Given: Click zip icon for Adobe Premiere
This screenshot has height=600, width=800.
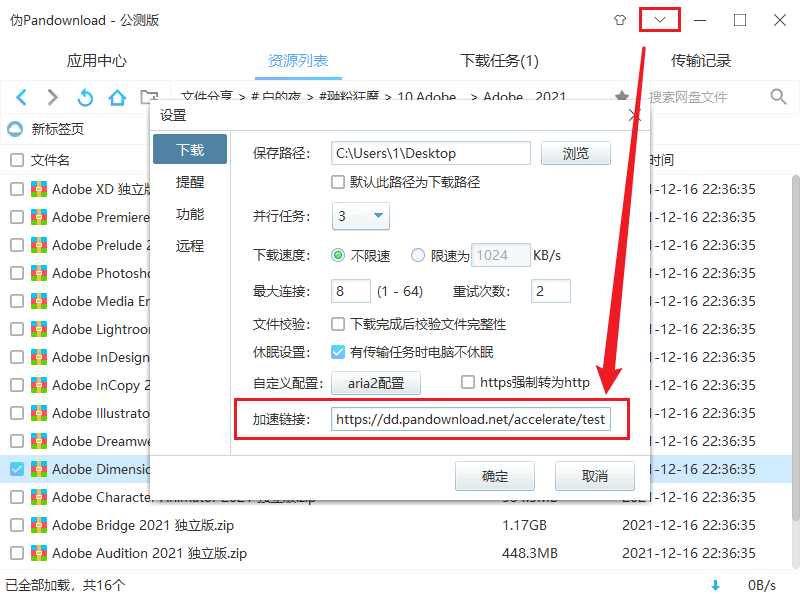Looking at the screenshot, I should pyautogui.click(x=39, y=217).
